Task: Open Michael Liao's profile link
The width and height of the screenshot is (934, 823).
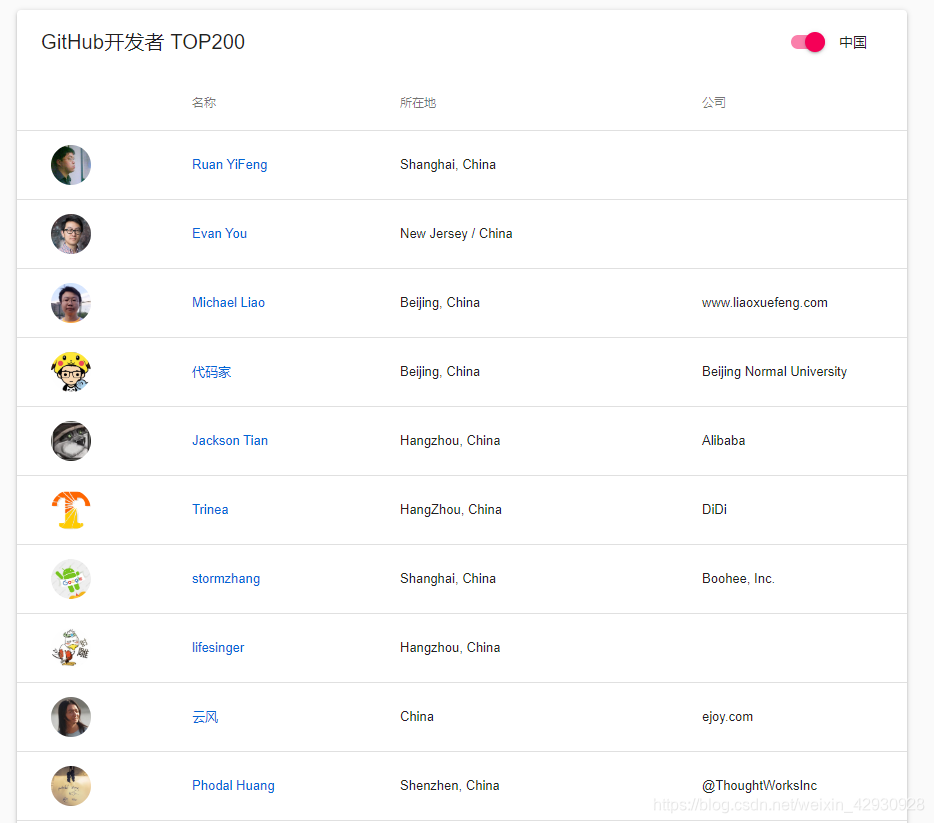Action: [228, 303]
